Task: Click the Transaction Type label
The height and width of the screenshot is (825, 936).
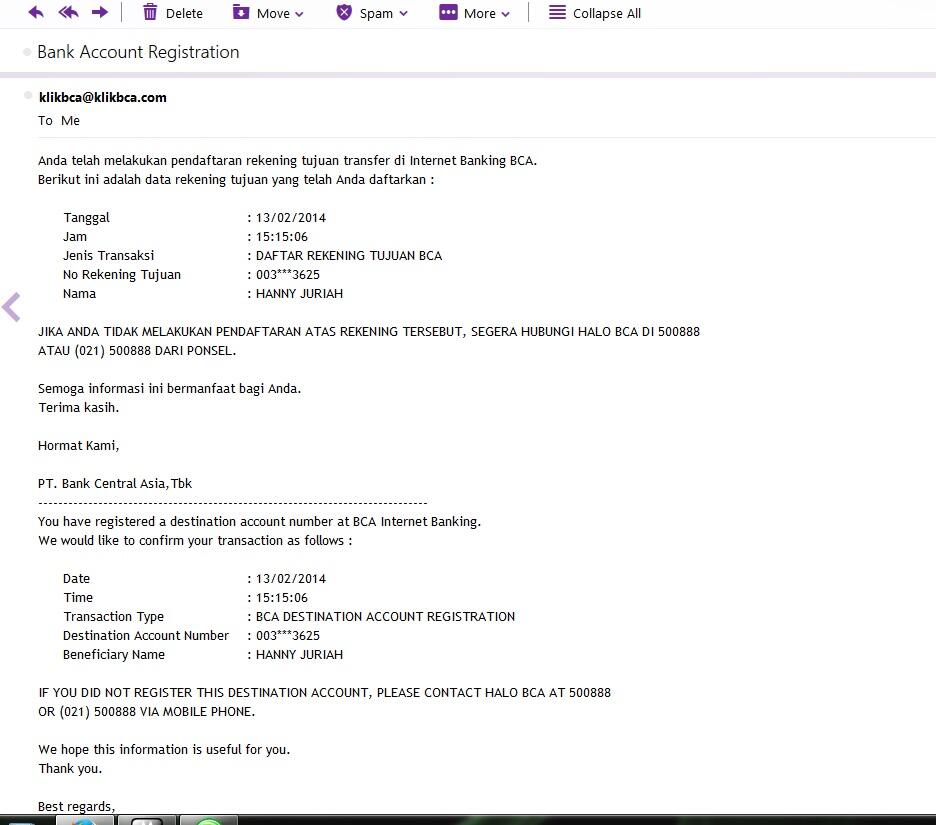Action: coord(113,617)
